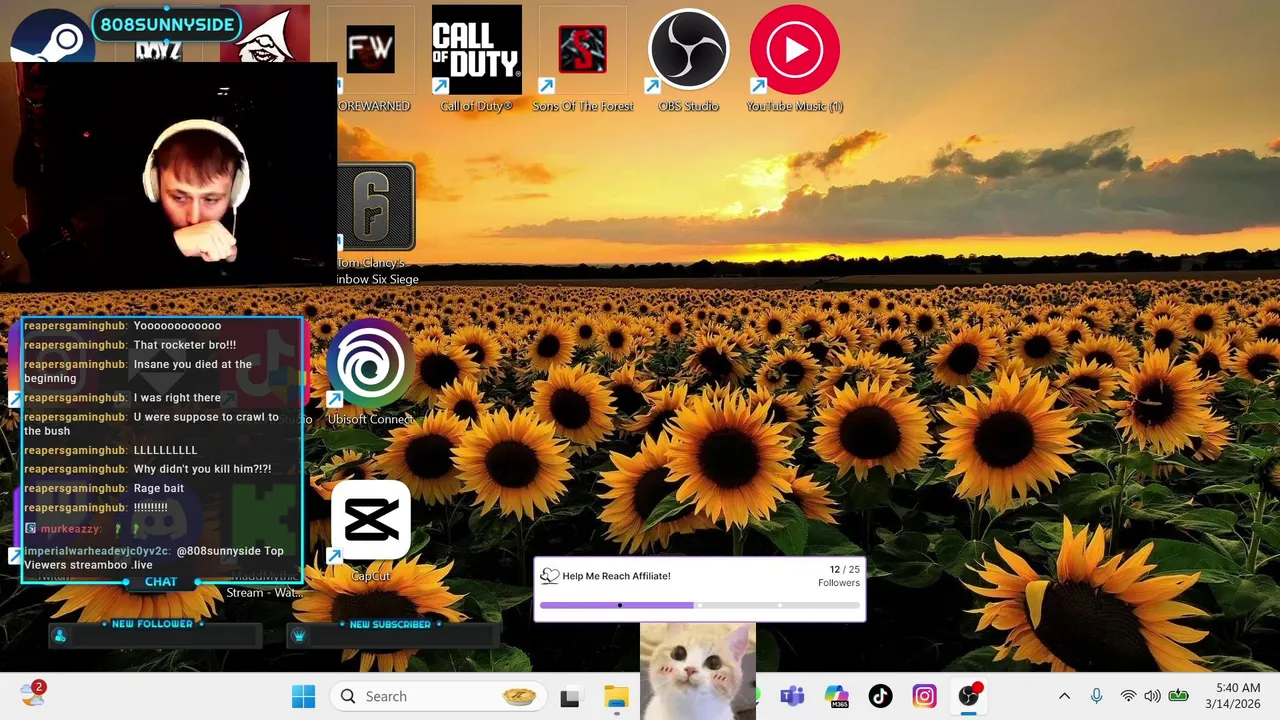1280x720 pixels.
Task: Switch to OBS Studio in the taskbar
Action: (968, 696)
